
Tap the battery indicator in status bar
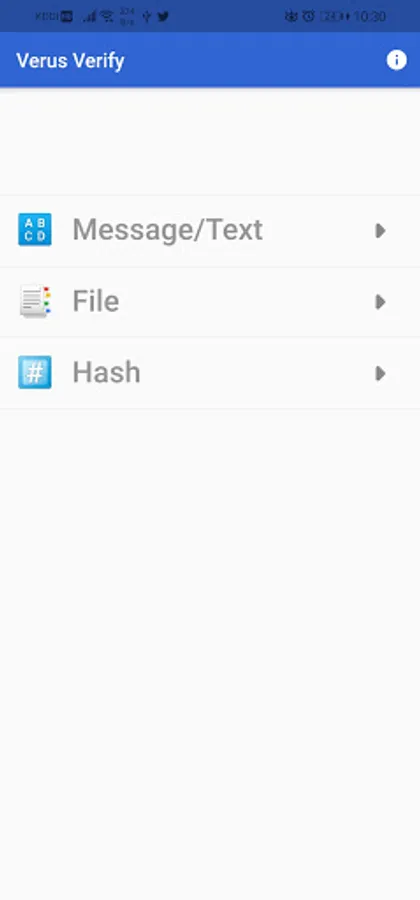click(335, 16)
